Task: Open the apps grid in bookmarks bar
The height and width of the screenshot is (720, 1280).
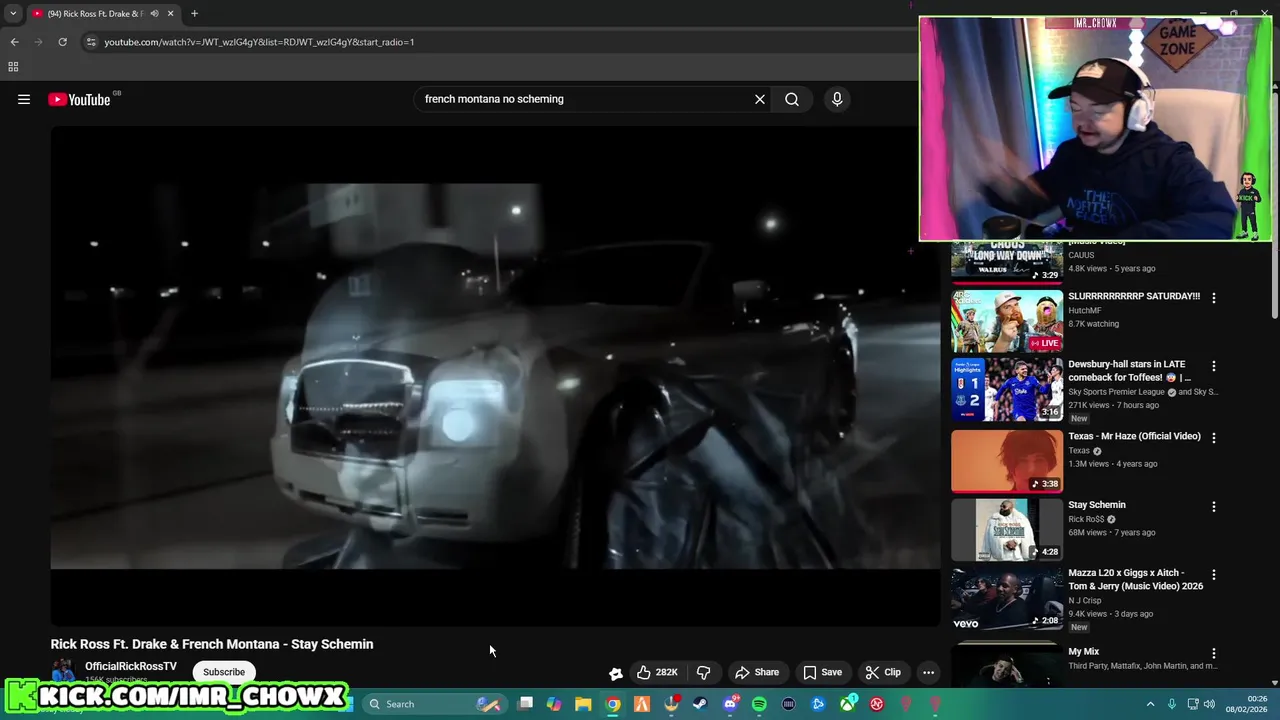Action: tap(13, 67)
